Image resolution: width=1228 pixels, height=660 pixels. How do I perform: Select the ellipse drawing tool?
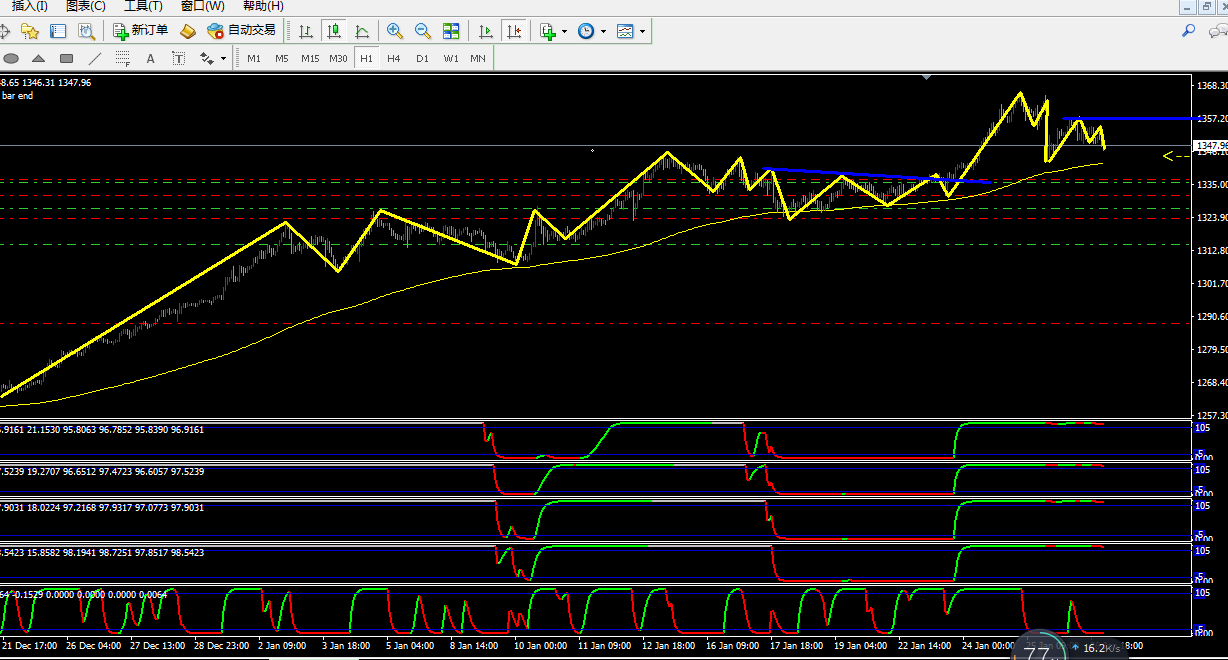pos(11,58)
